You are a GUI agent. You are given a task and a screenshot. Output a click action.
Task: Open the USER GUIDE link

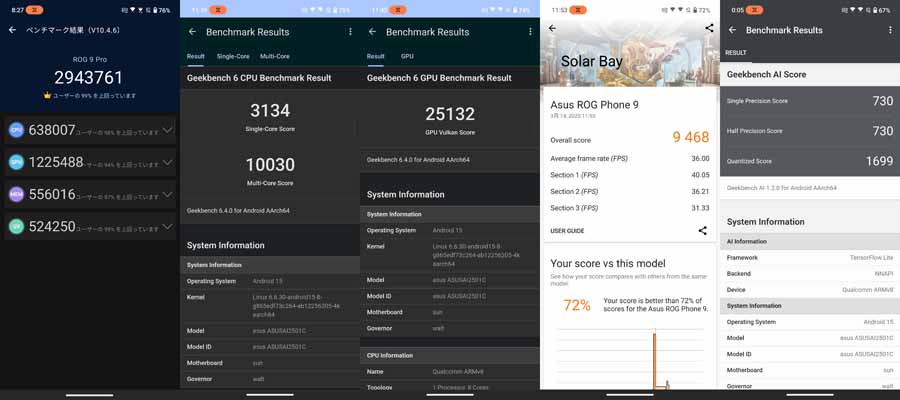[567, 231]
